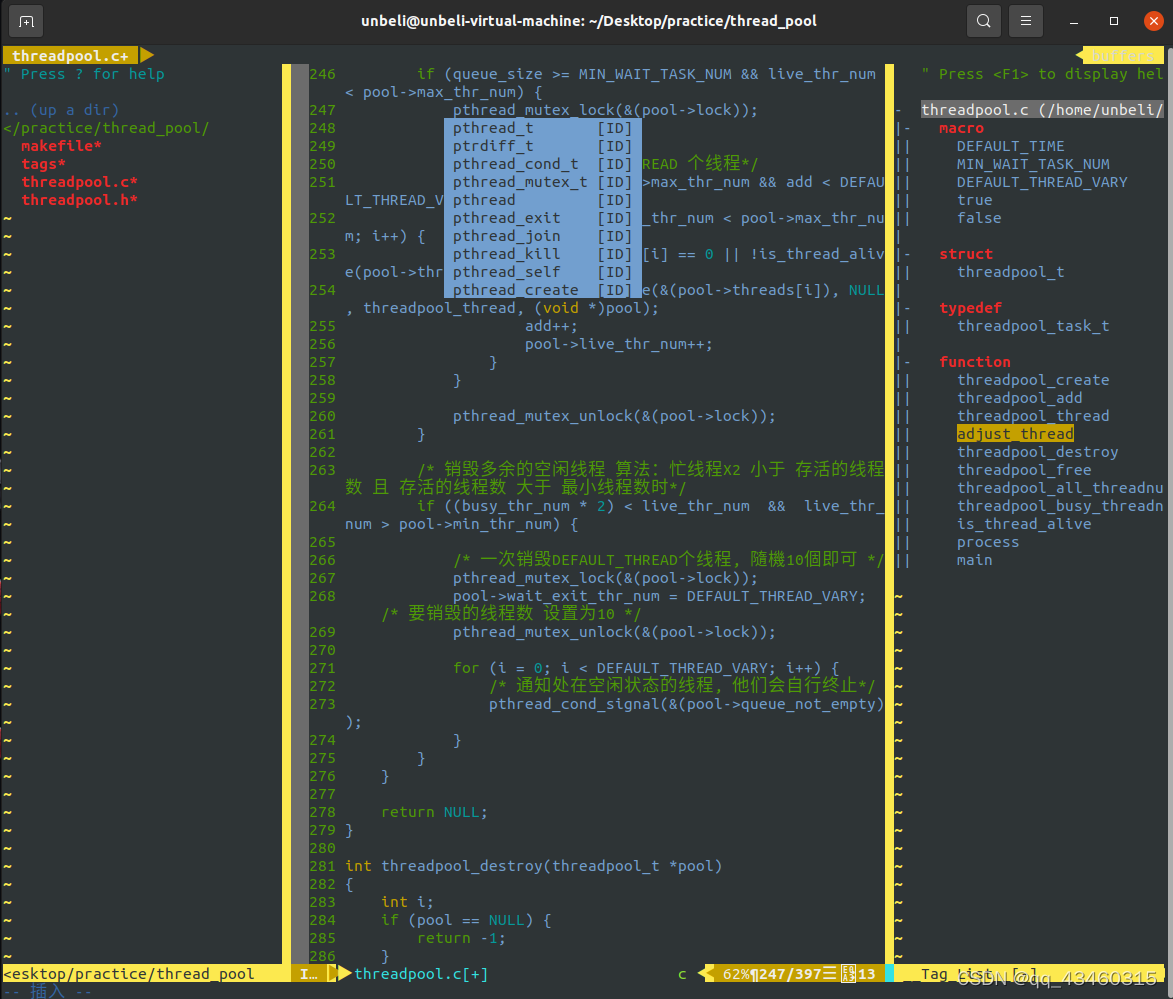Jump to process function tag
This screenshot has height=999, width=1173.
click(x=988, y=541)
